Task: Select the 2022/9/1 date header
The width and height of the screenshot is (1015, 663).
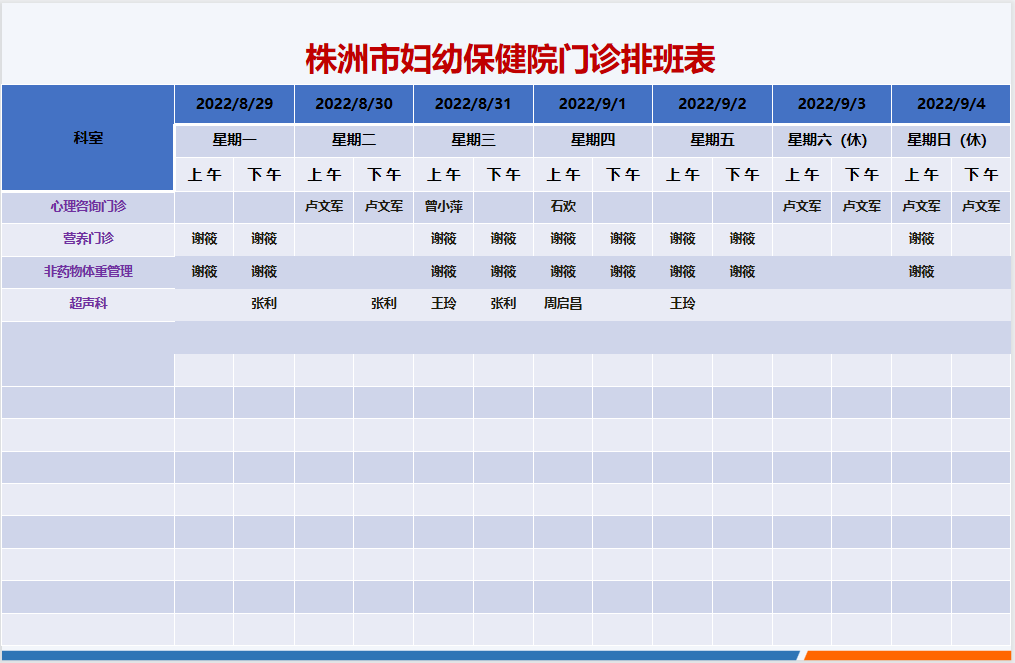Action: point(592,104)
